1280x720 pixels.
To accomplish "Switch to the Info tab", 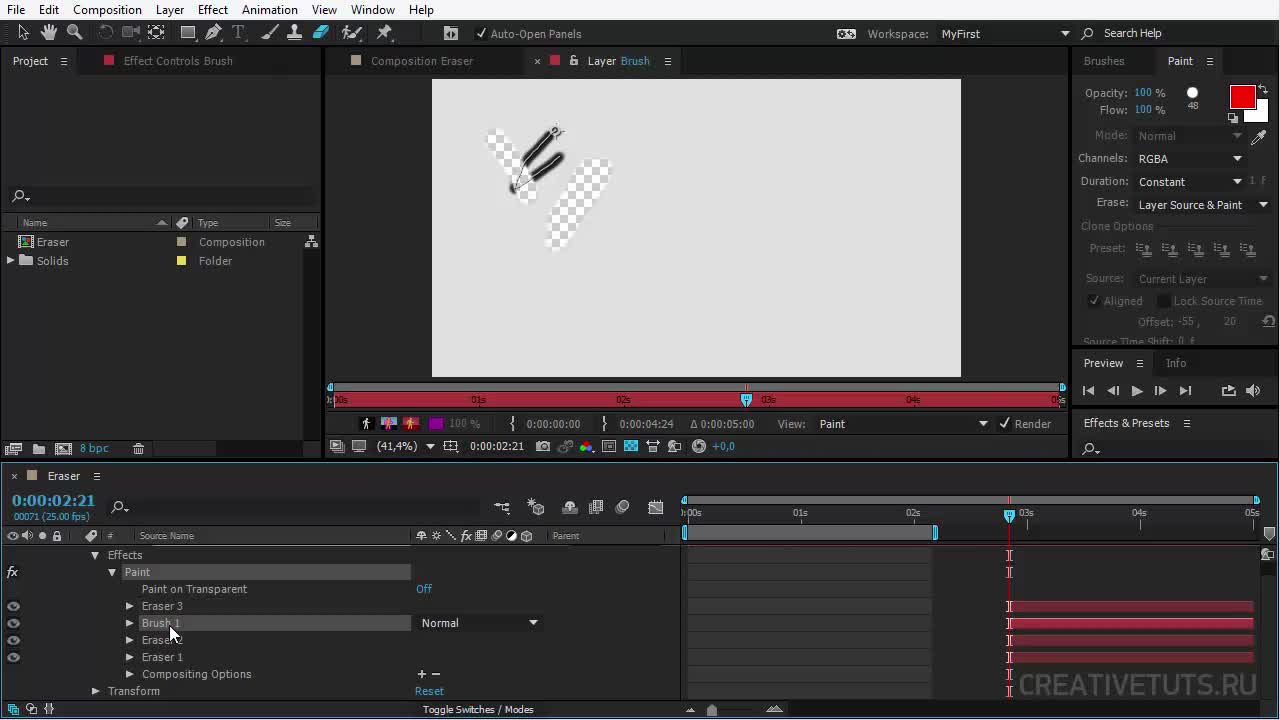I will point(1176,363).
